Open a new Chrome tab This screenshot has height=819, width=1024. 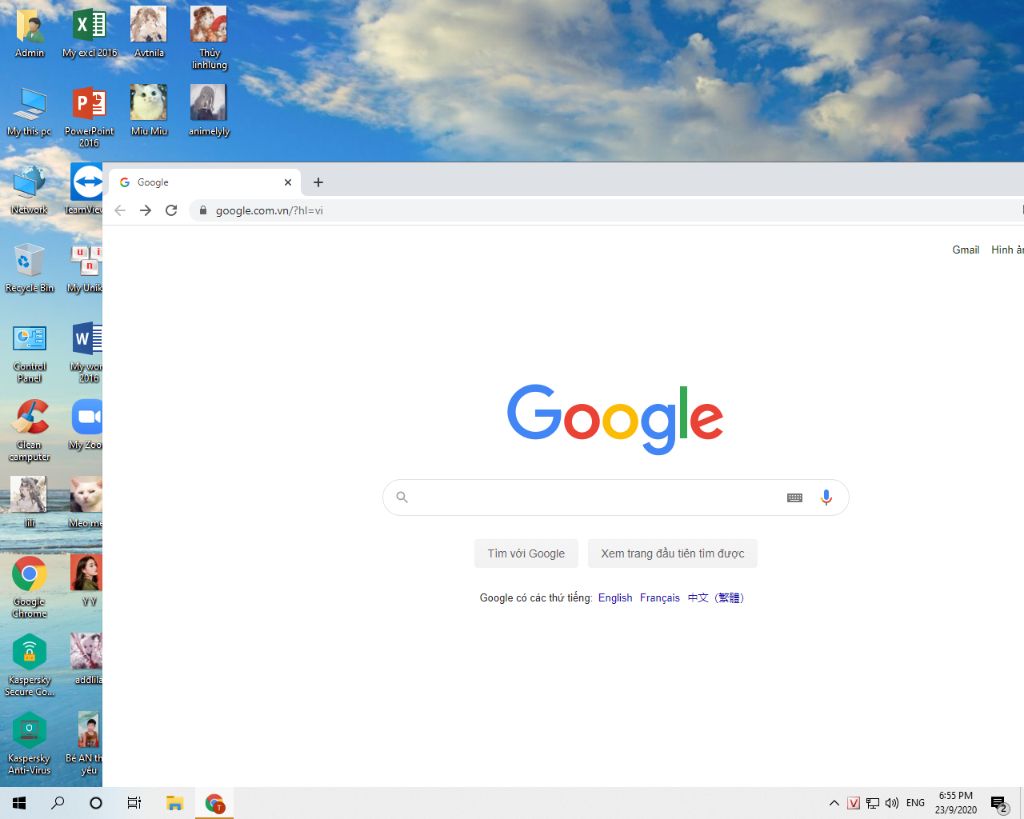coord(318,182)
